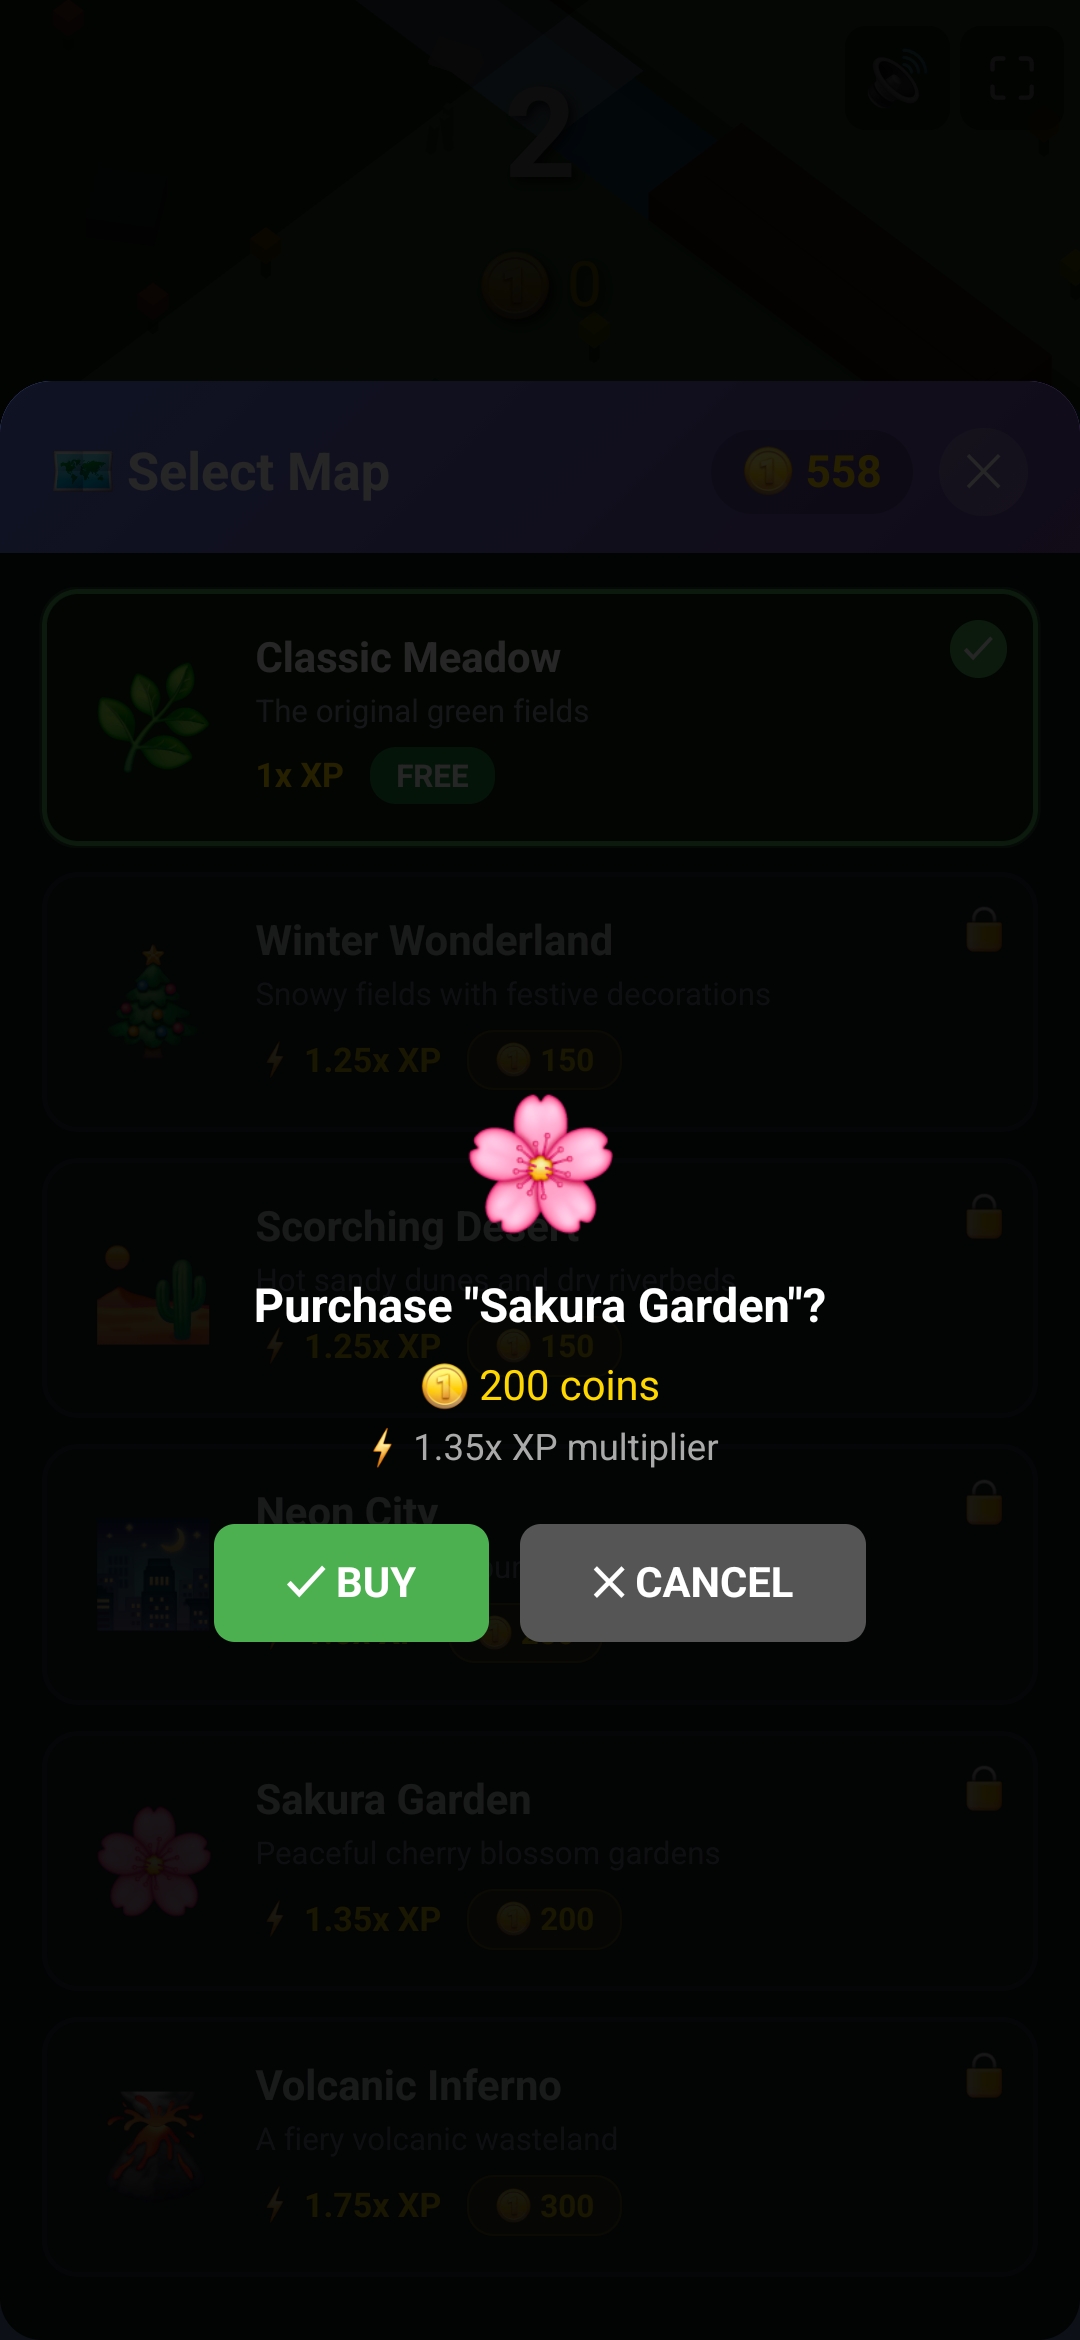Image resolution: width=1080 pixels, height=2340 pixels.
Task: Toggle fullscreen mode icon
Action: 1011,78
